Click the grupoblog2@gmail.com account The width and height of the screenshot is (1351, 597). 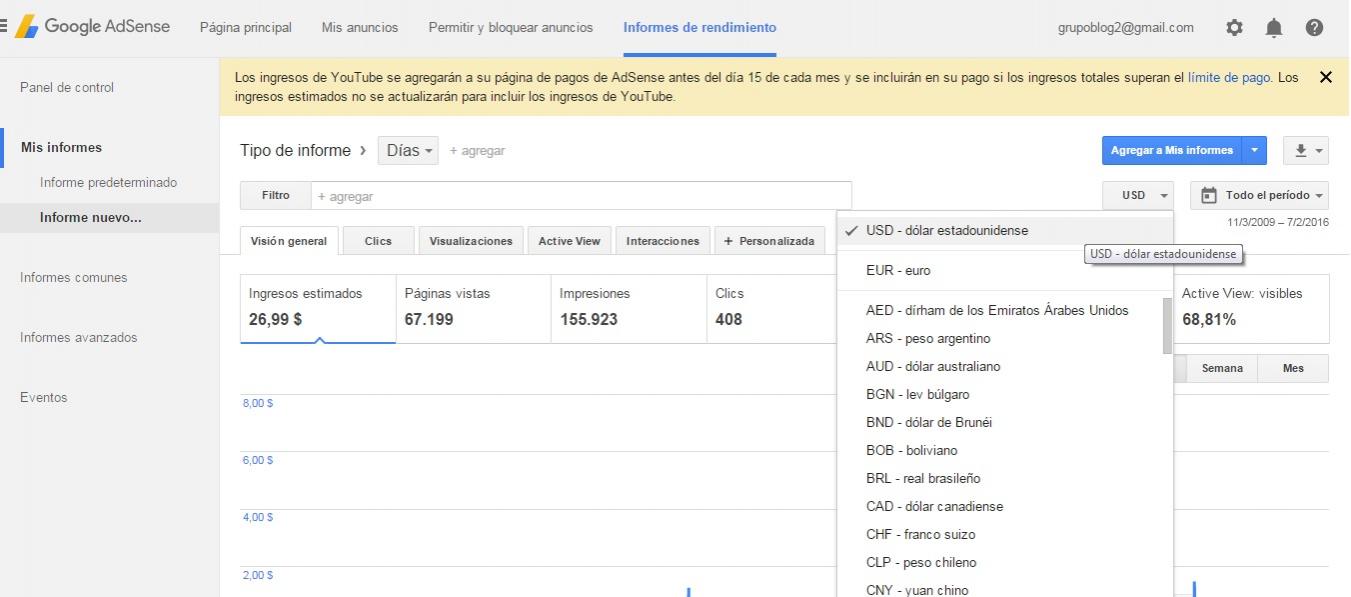point(1125,28)
